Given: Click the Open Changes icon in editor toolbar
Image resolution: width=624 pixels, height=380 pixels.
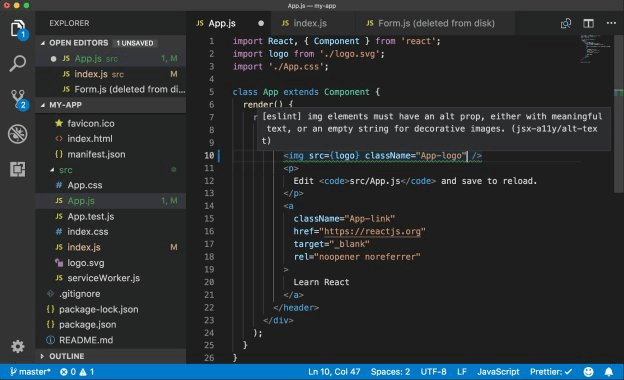Looking at the screenshot, I should click(x=566, y=23).
